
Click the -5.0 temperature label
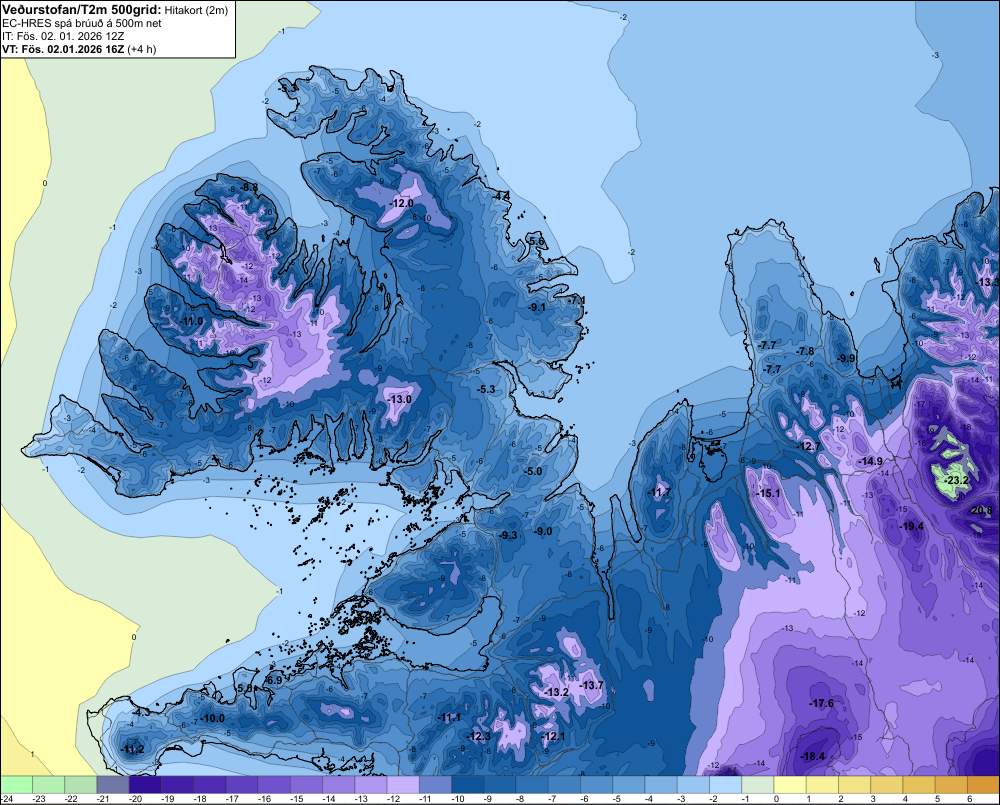click(533, 471)
